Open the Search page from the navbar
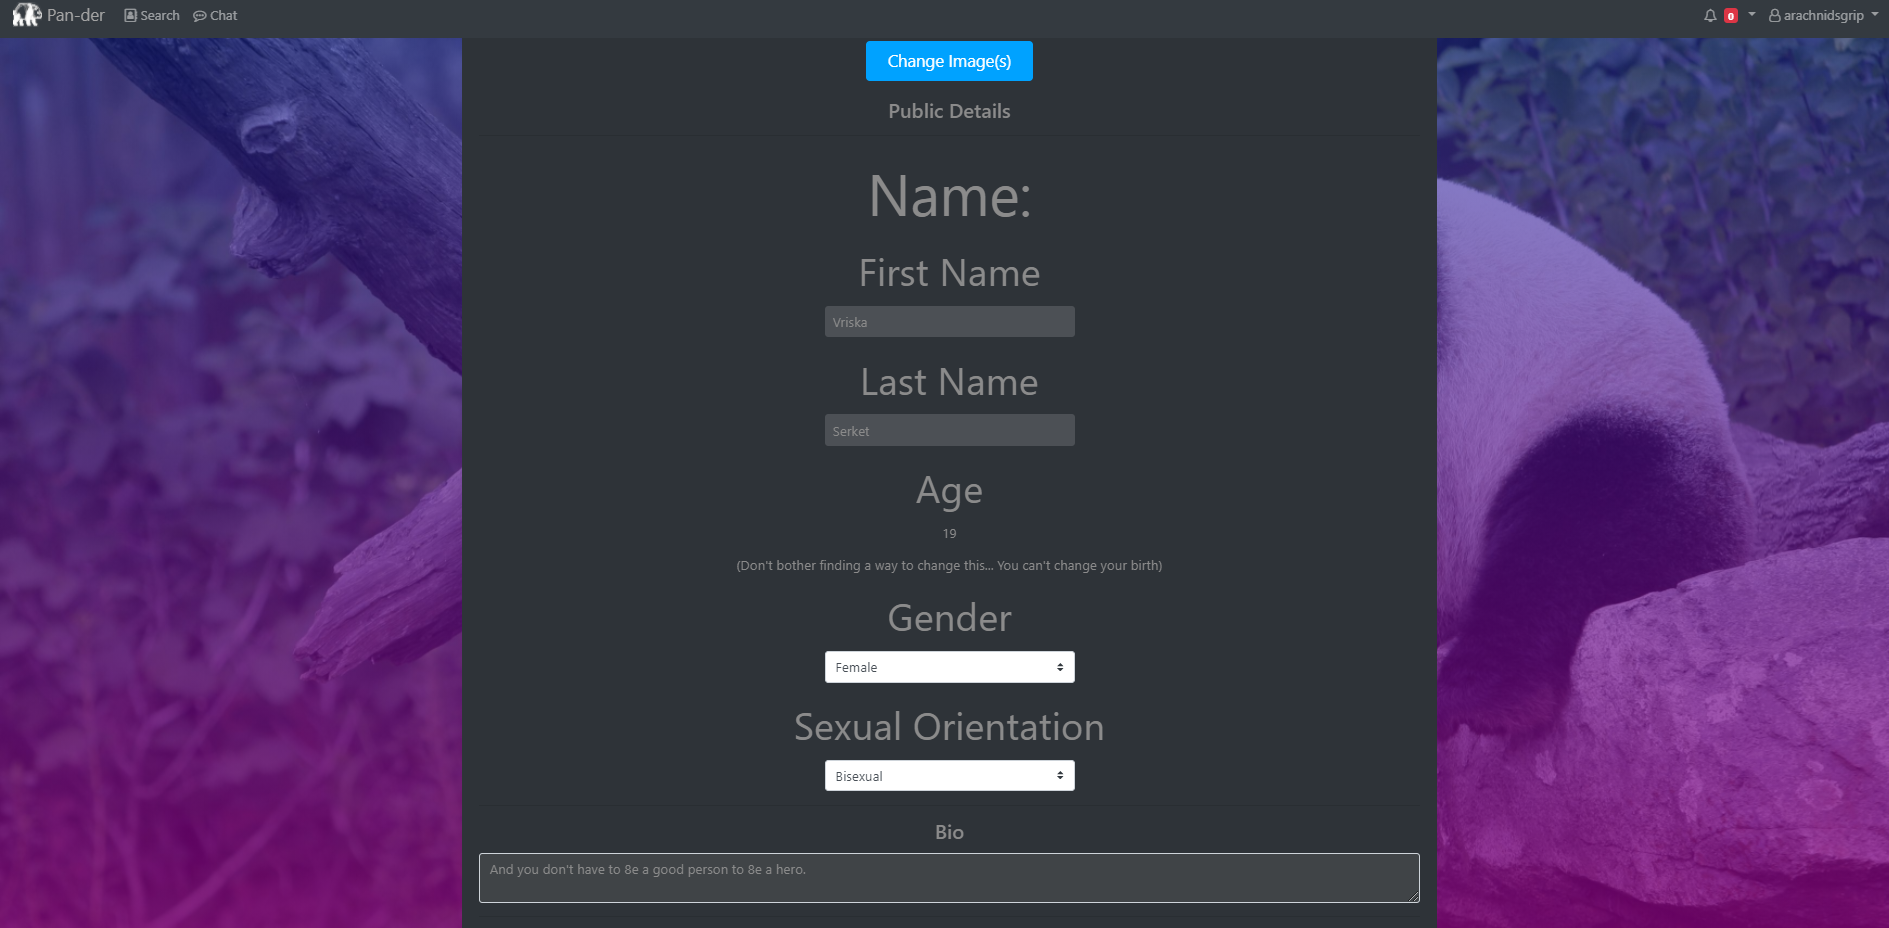 pos(158,15)
